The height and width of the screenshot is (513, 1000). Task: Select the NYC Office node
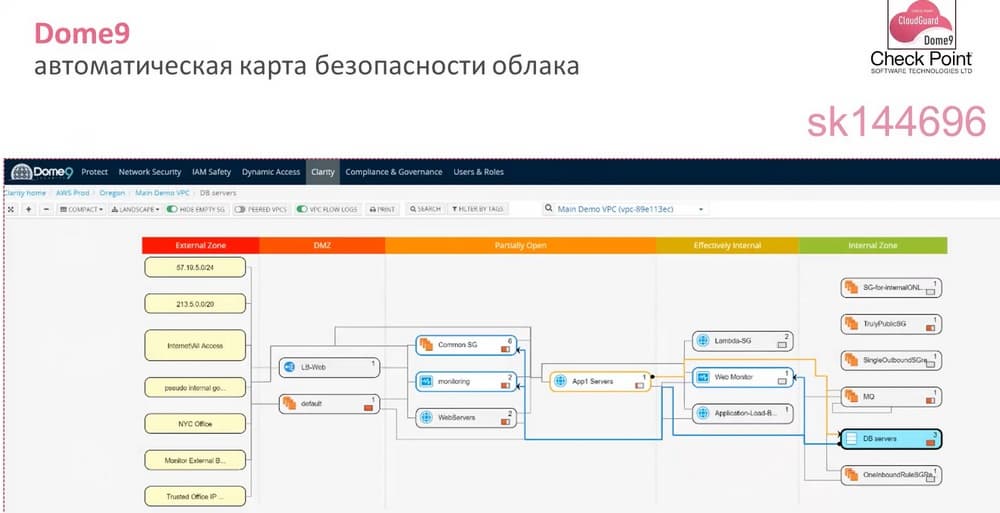click(195, 424)
